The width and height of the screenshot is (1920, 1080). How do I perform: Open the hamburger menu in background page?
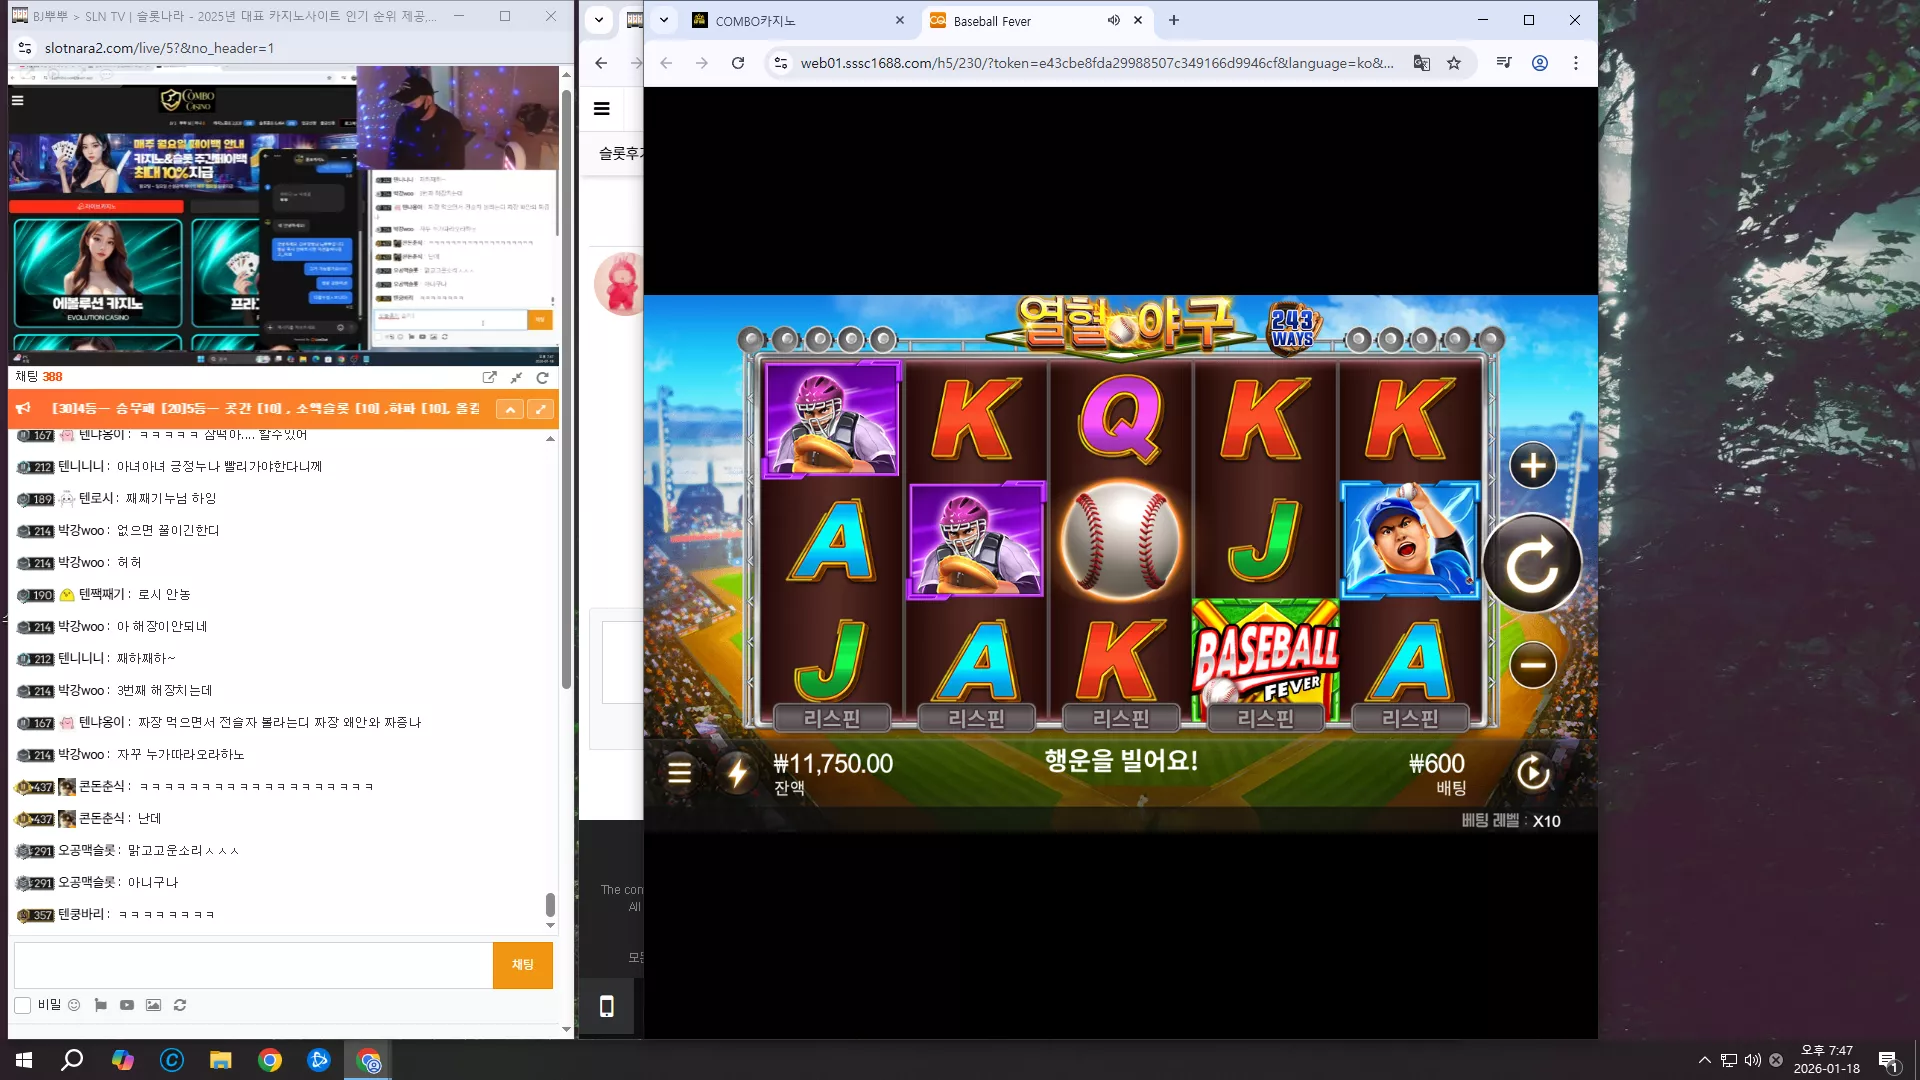[x=602, y=109]
